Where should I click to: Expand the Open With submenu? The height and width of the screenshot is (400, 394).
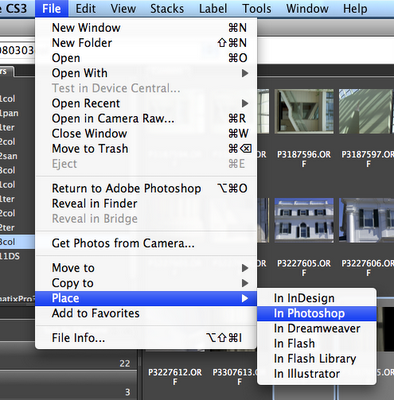click(x=146, y=73)
